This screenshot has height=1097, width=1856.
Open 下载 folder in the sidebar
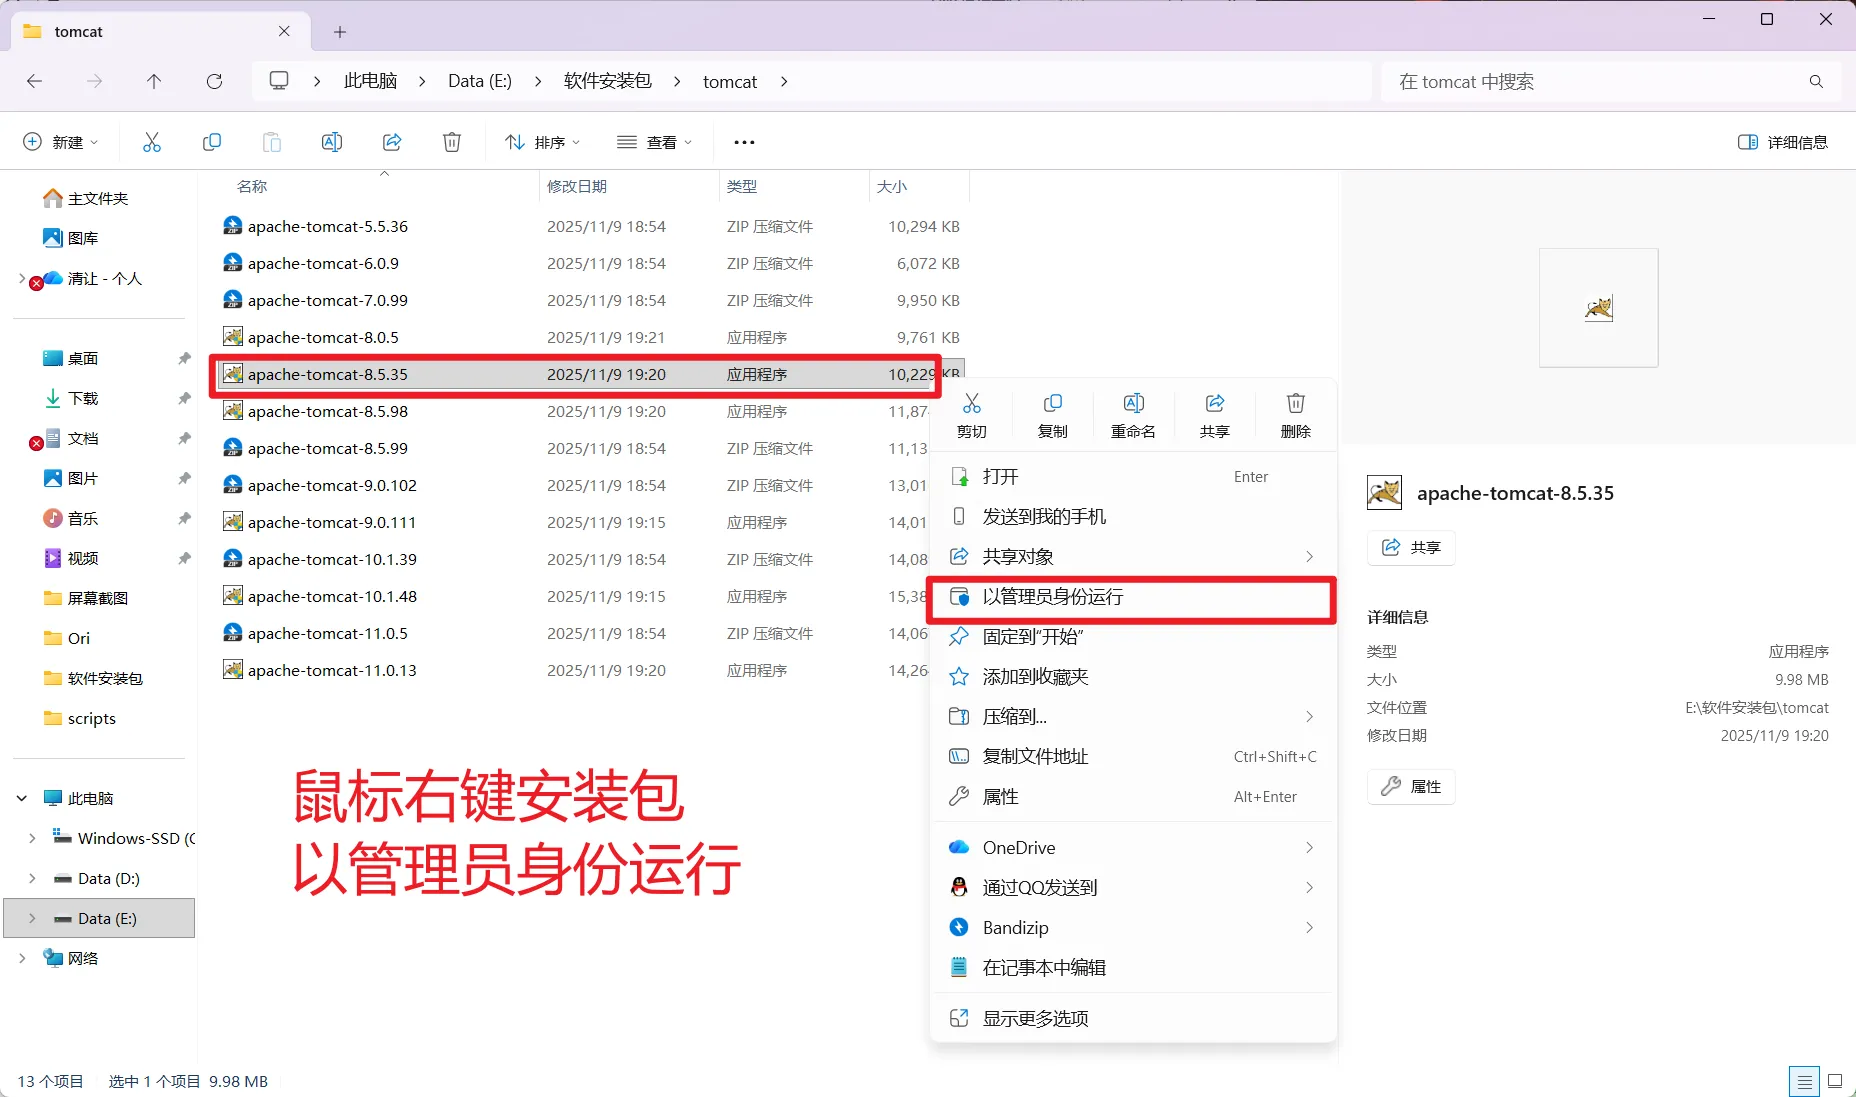(x=83, y=398)
